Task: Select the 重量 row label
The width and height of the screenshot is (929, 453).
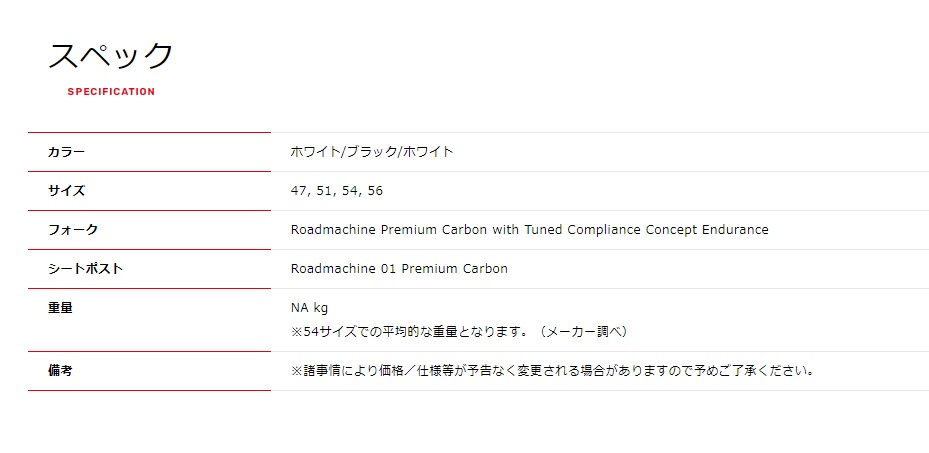Action: coord(60,308)
